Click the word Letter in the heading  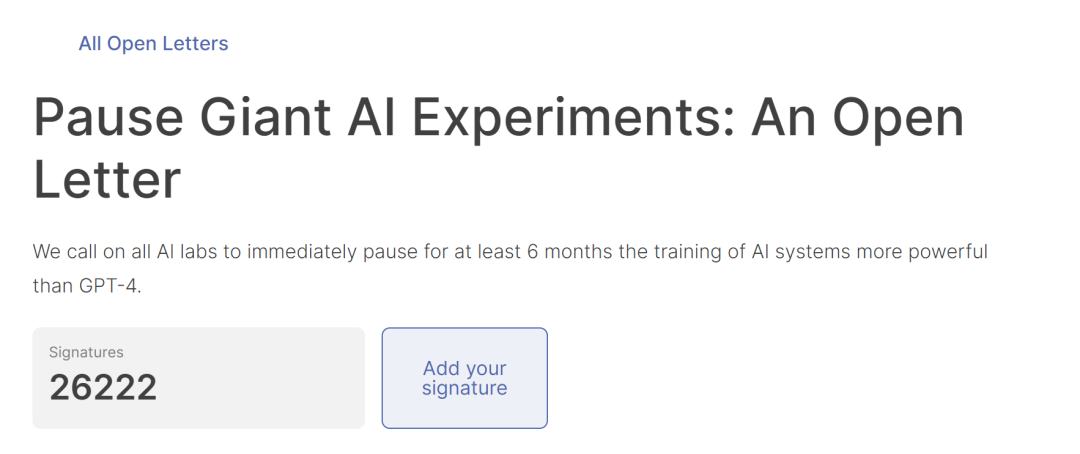(x=107, y=181)
